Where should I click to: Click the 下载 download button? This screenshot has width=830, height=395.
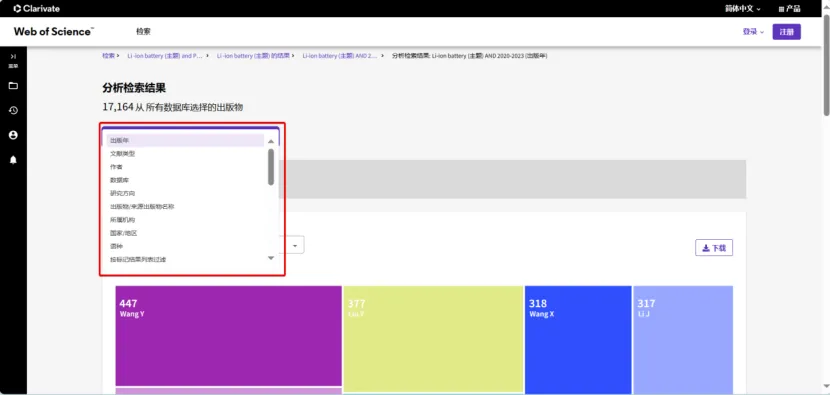click(x=714, y=248)
